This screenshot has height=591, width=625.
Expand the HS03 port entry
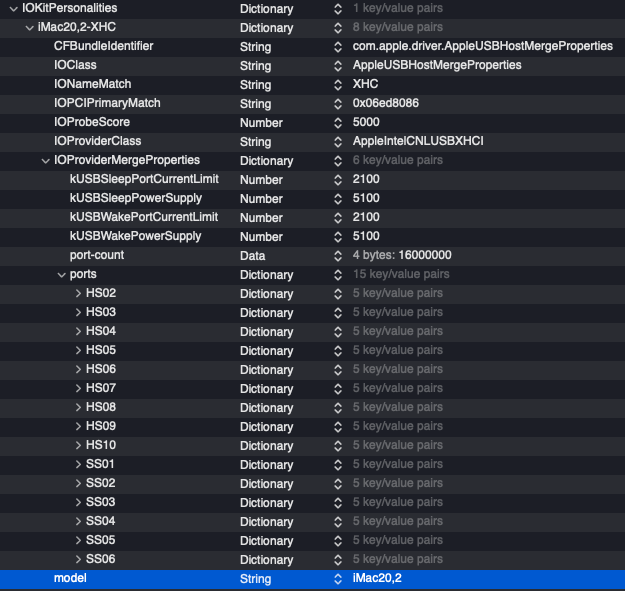point(78,312)
